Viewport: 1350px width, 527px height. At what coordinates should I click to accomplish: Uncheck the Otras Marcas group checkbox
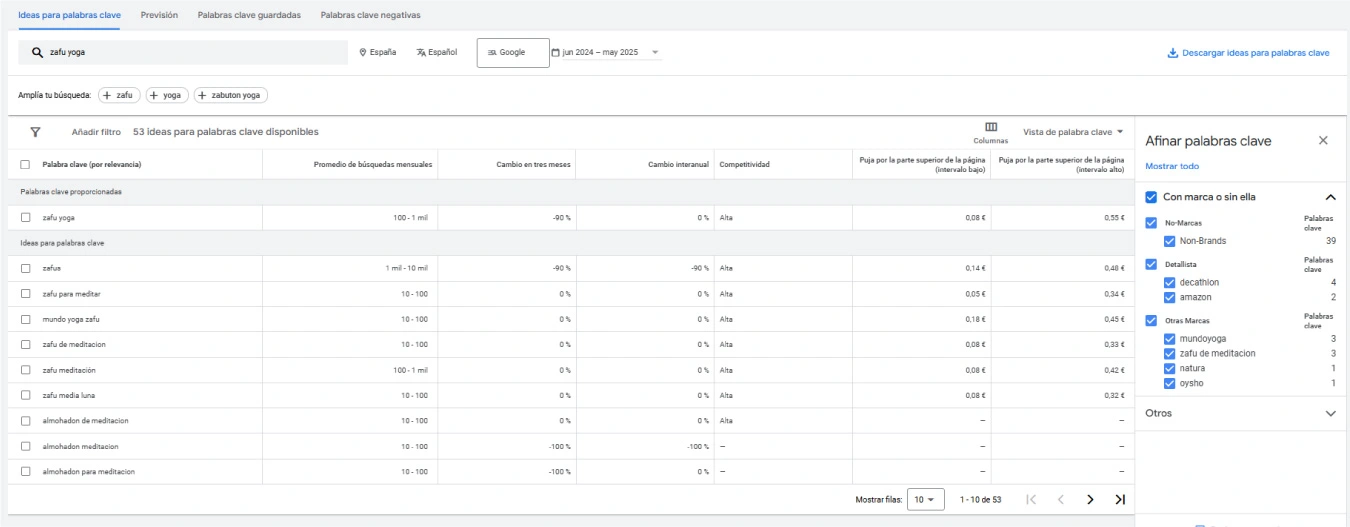point(1151,321)
